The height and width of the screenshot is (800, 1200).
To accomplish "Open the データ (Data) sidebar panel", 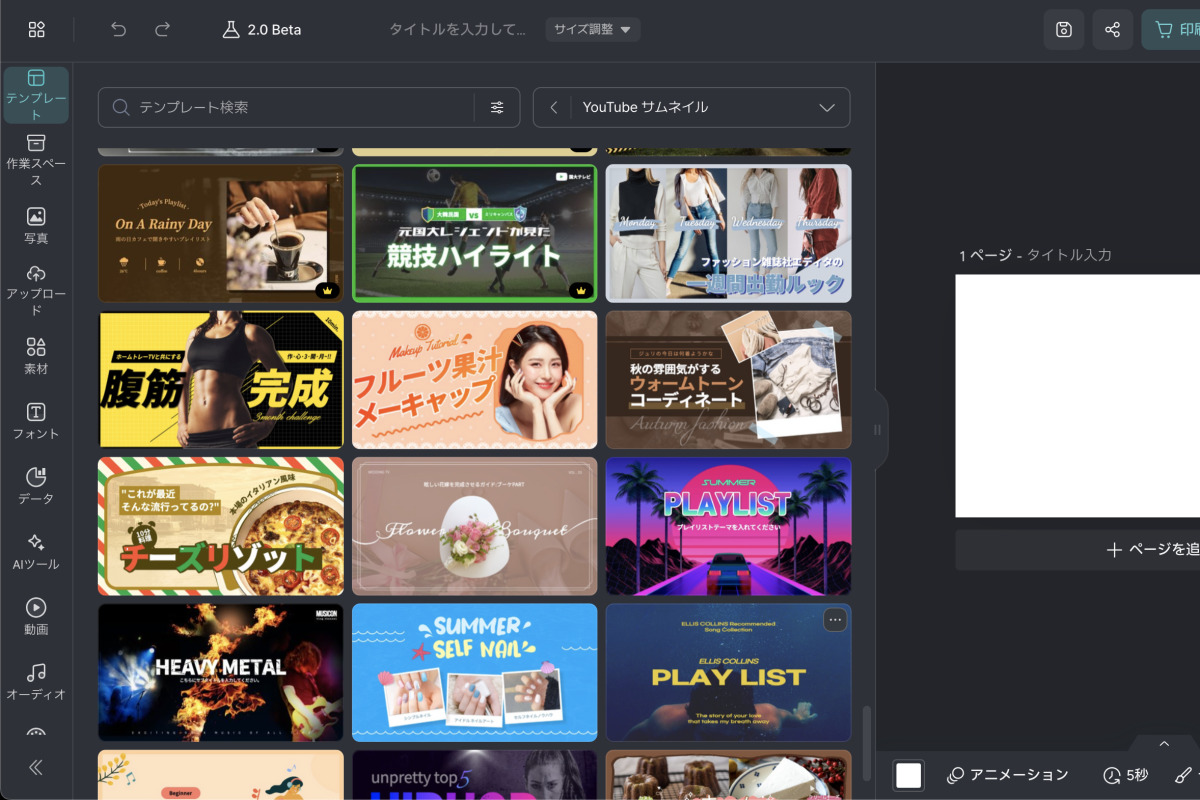I will coord(35,482).
